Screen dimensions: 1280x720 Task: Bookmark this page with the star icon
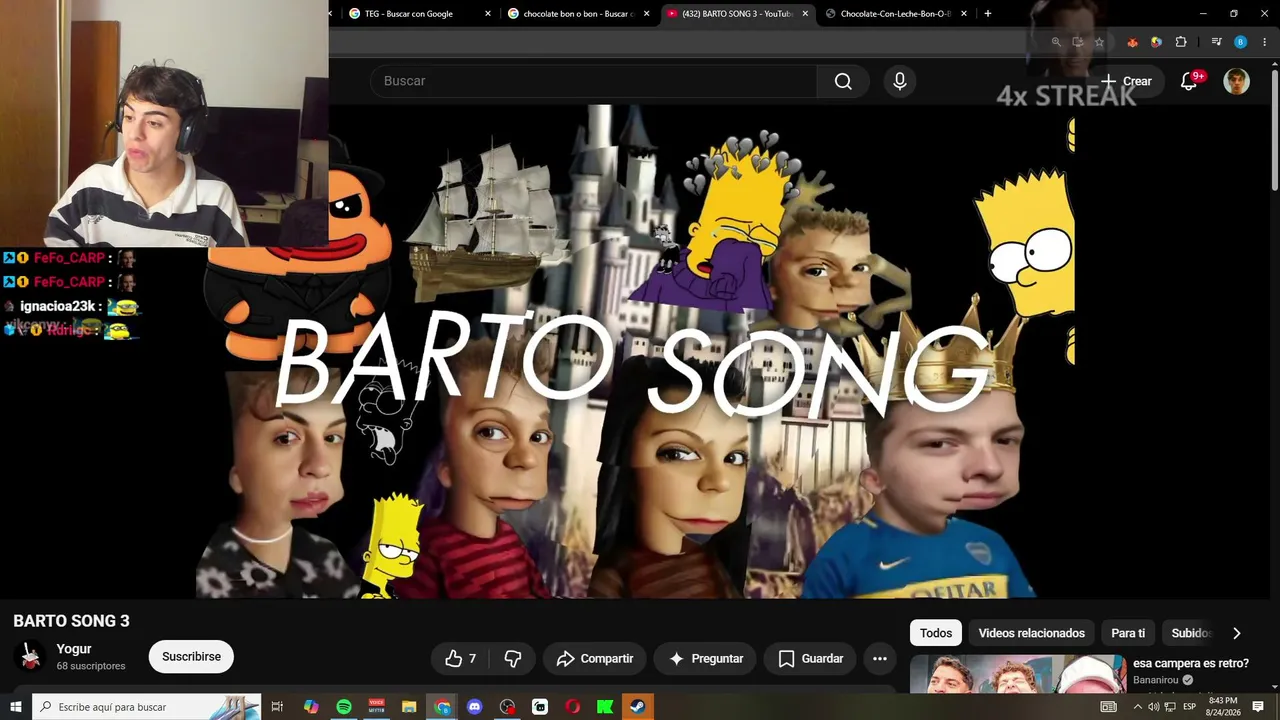[x=1099, y=42]
